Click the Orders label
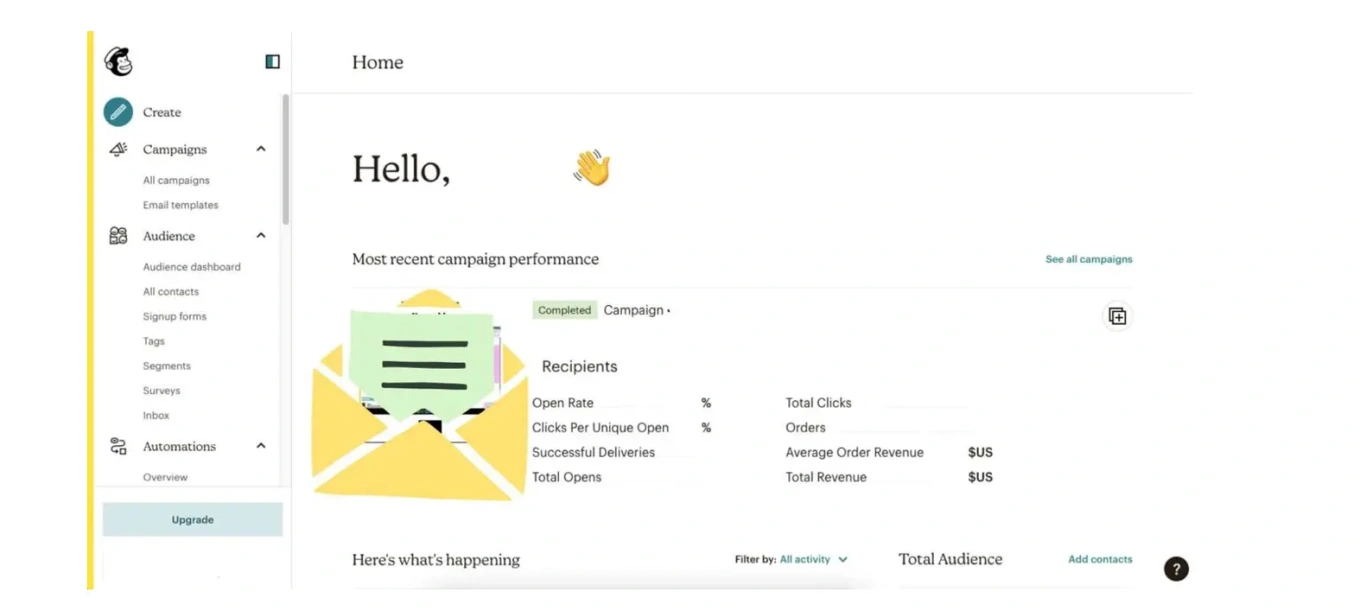The width and height of the screenshot is (1360, 611). [x=806, y=428]
